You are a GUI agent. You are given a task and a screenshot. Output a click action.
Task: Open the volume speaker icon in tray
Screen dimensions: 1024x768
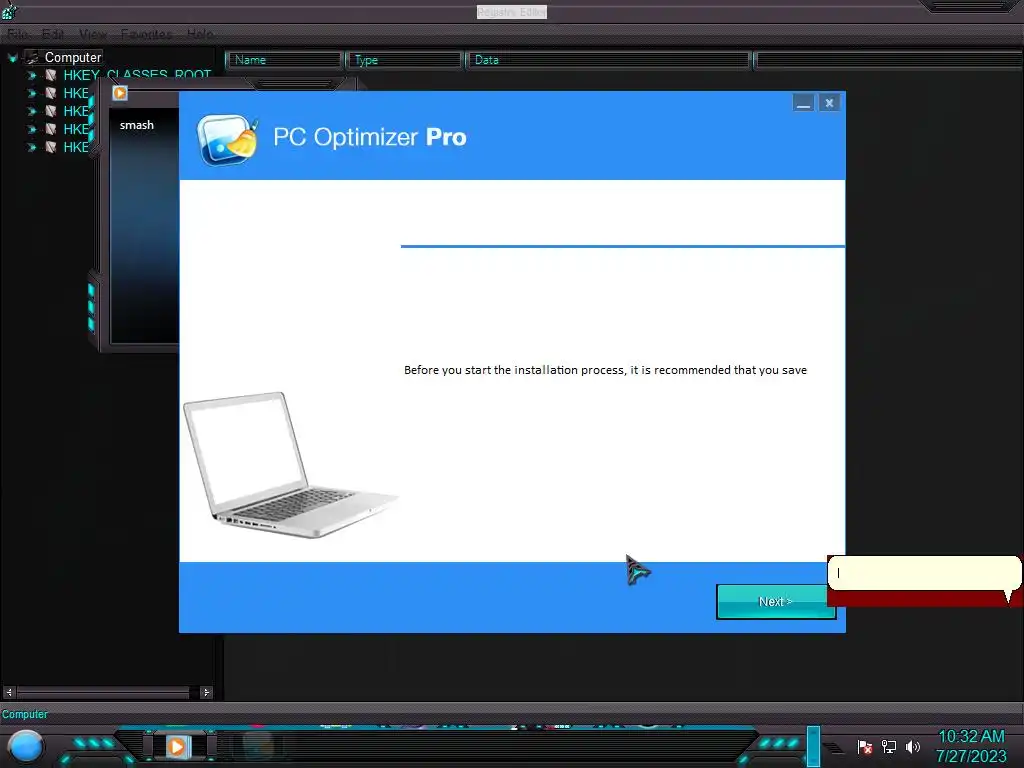point(913,747)
